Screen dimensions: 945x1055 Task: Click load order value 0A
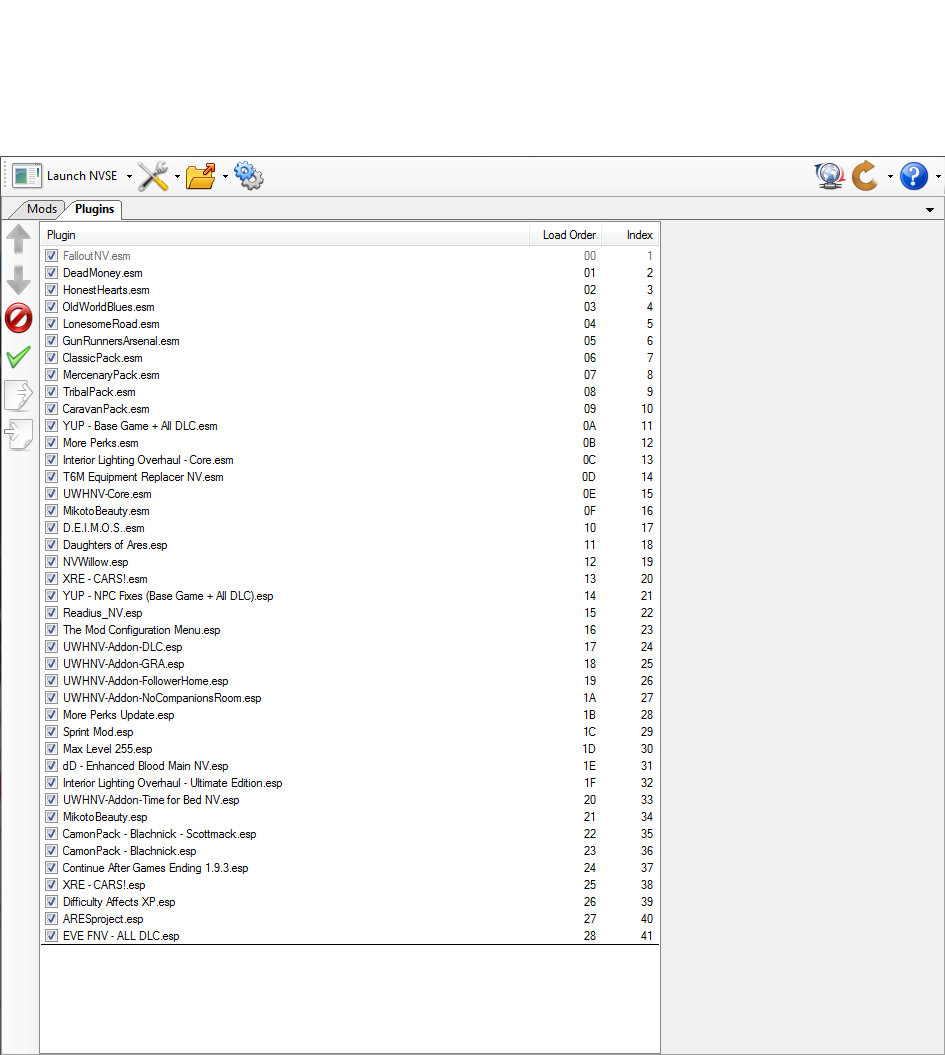point(589,426)
